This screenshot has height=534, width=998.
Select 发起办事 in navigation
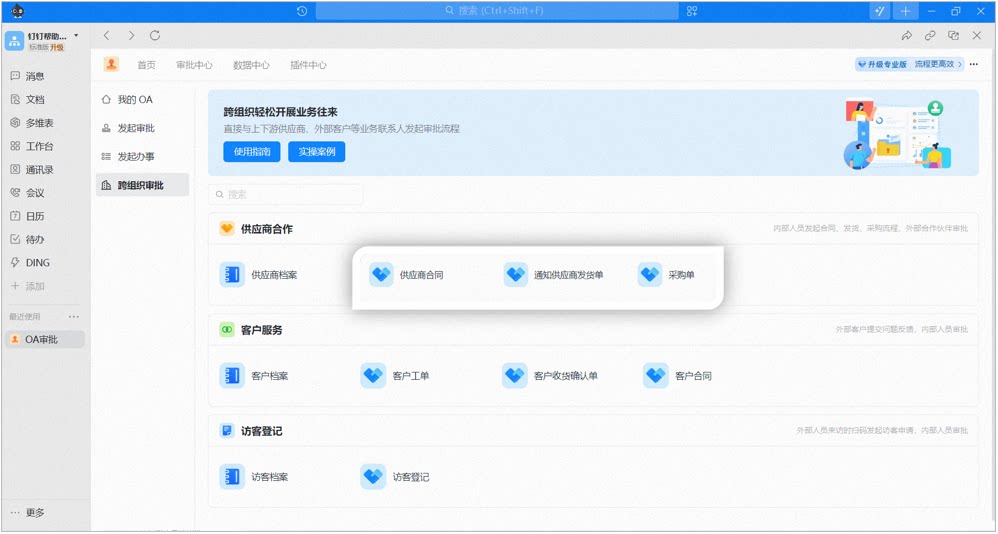coord(143,157)
